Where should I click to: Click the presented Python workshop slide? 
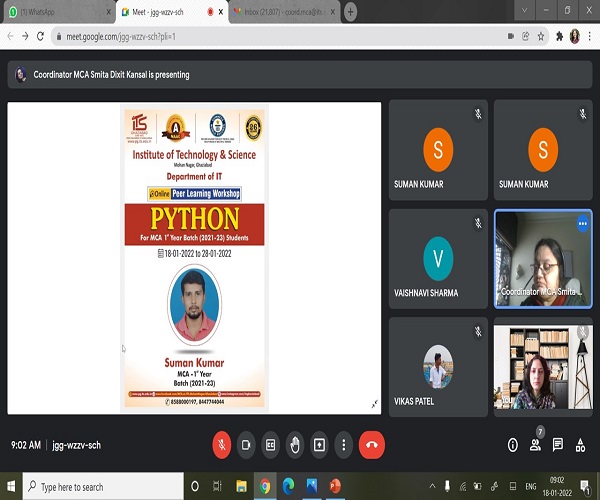click(x=194, y=258)
